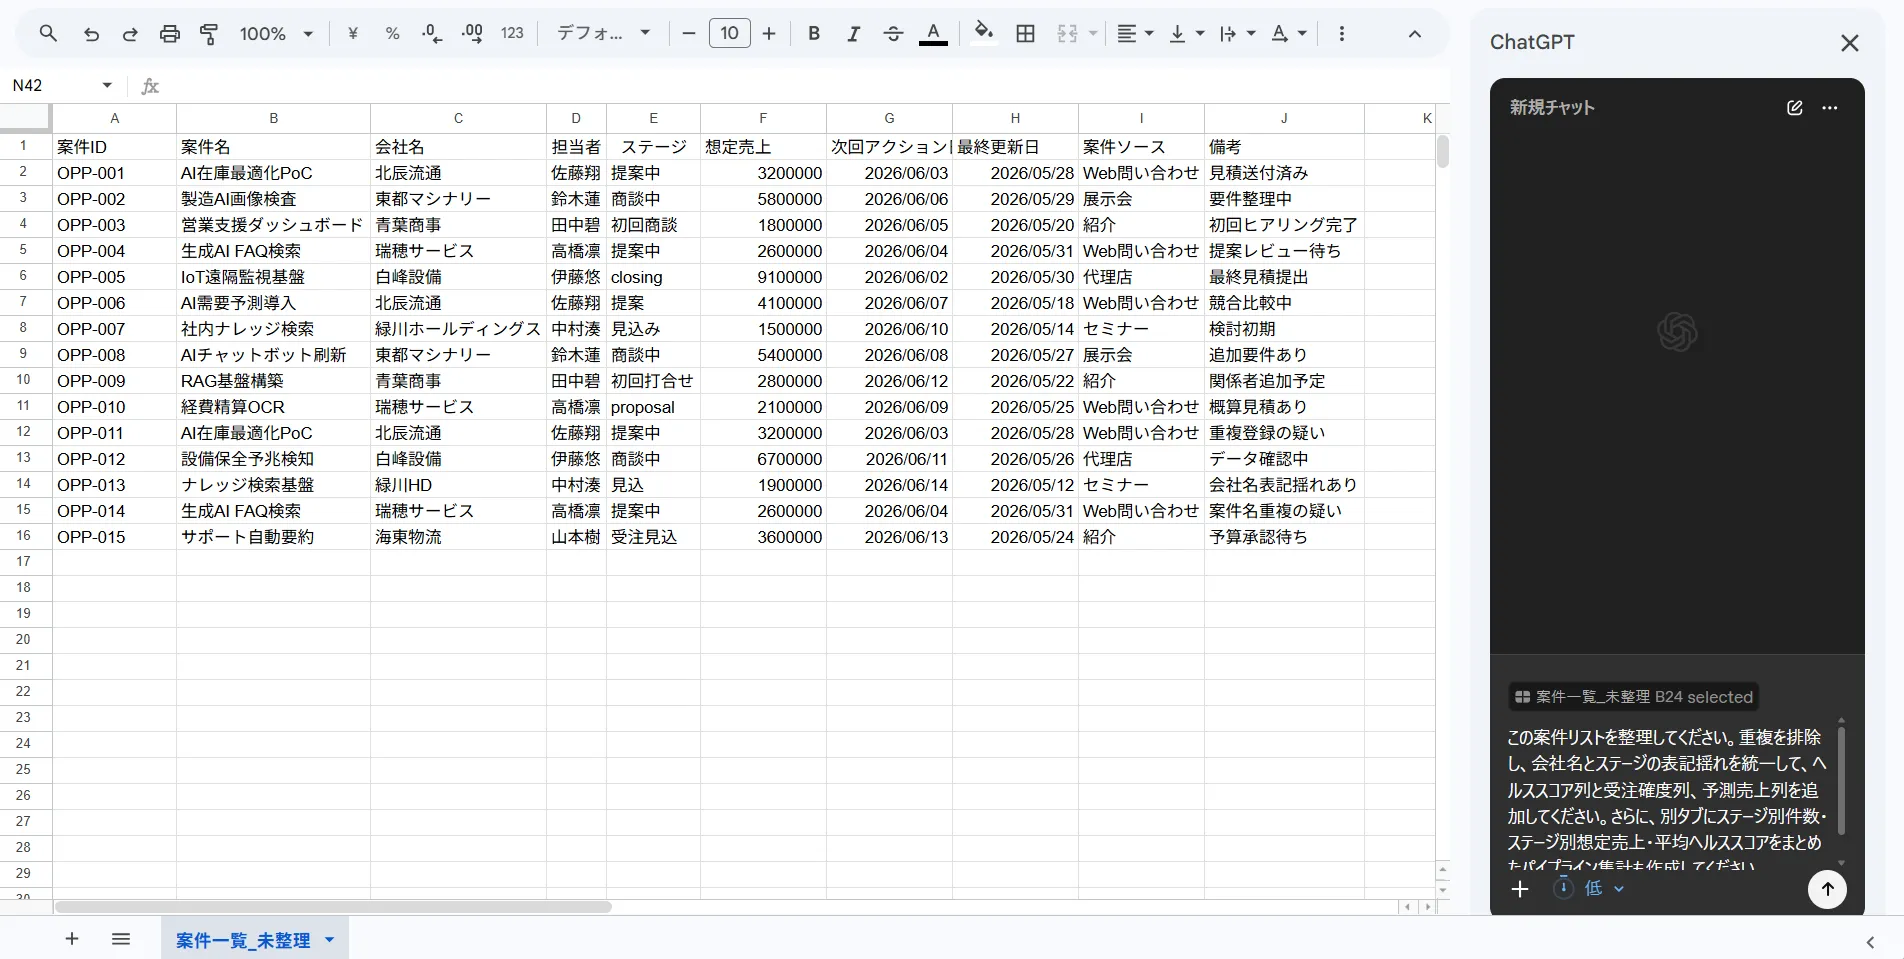Open the all sheets list
The width and height of the screenshot is (1904, 959).
[121, 939]
